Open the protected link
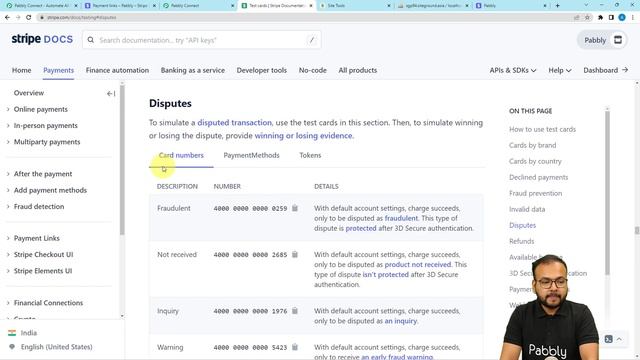640x360 pixels. tap(361, 228)
